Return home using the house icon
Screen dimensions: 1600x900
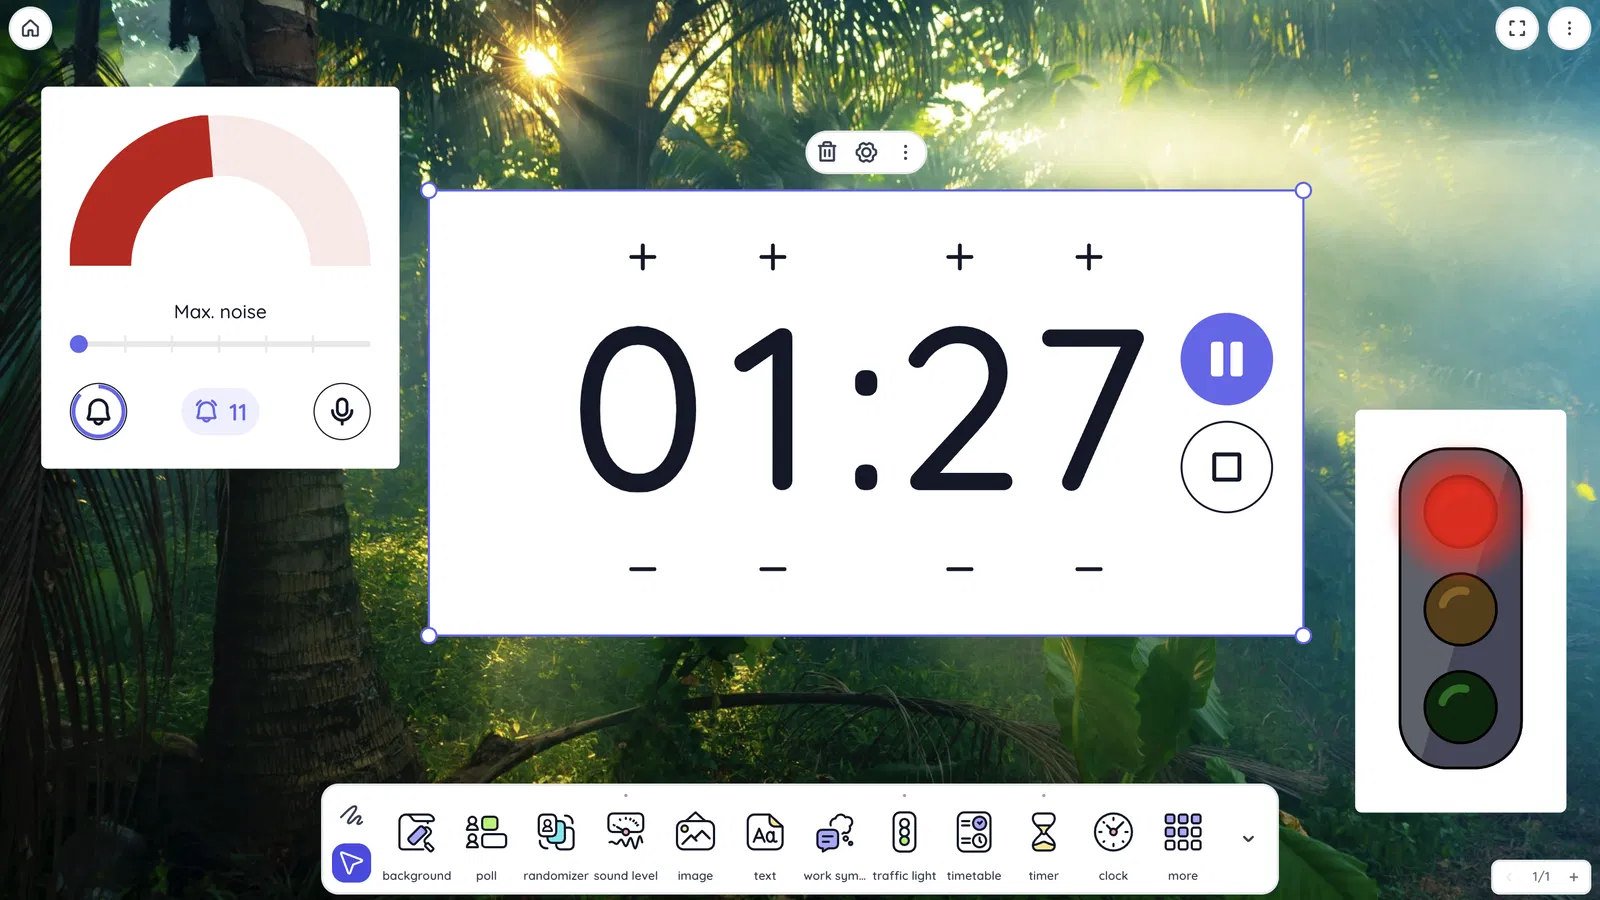(x=30, y=28)
